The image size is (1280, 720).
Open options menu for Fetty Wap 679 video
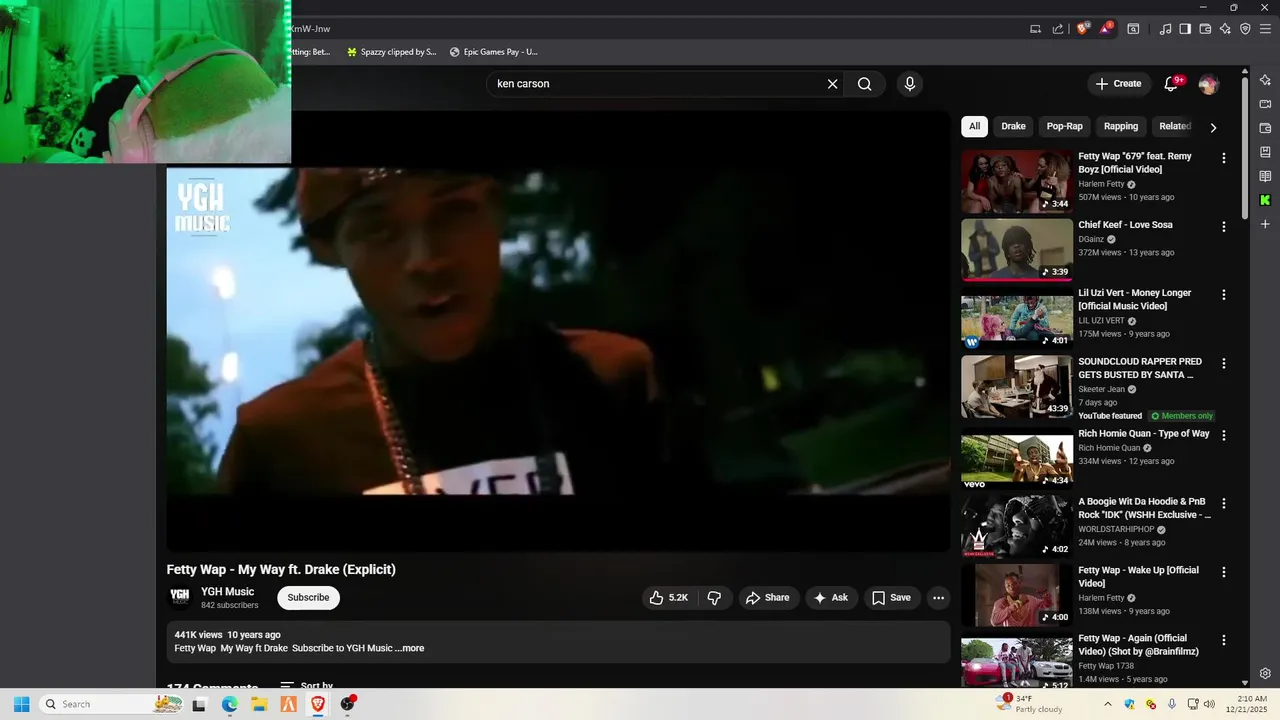pos(1223,158)
